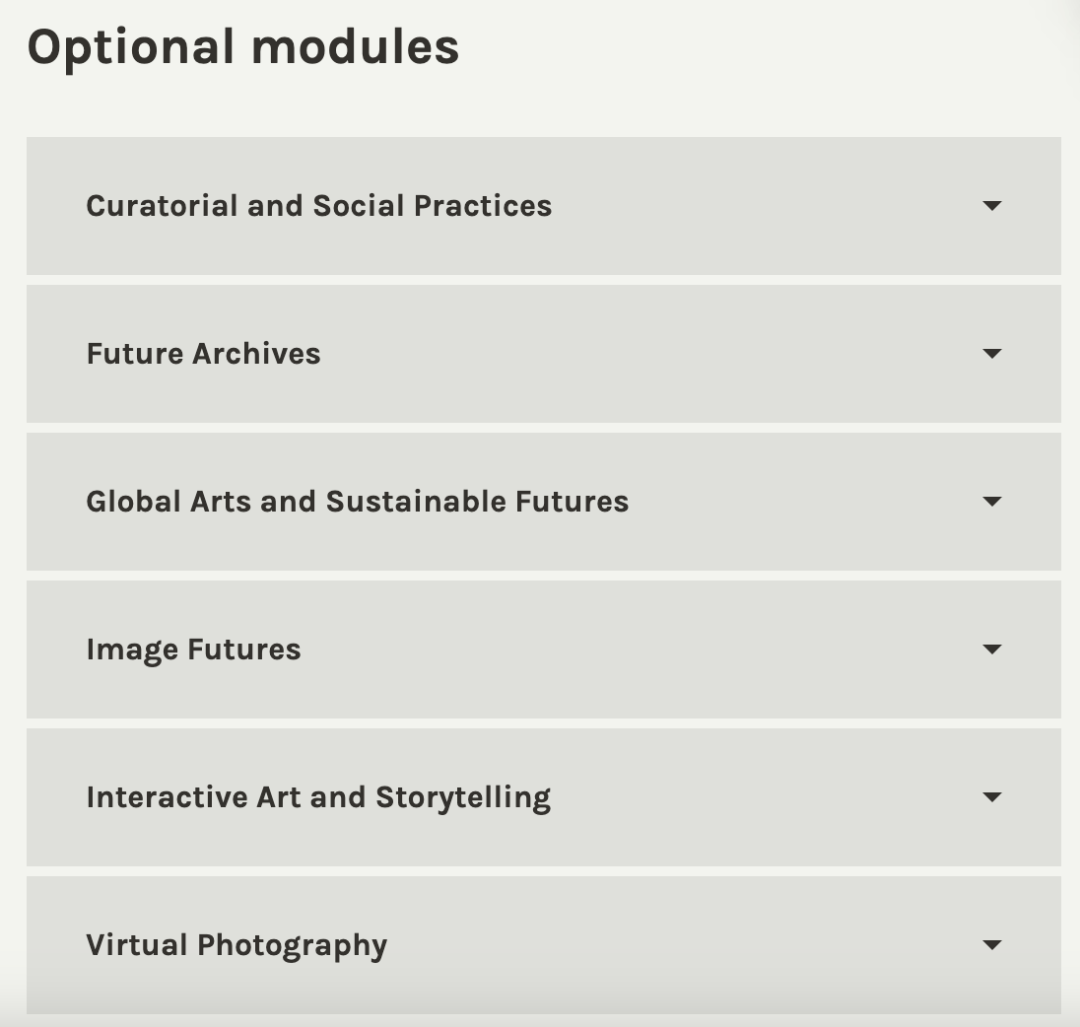Click the arrow icon for Curatorial and Social Practices
1080x1027 pixels.
[991, 206]
